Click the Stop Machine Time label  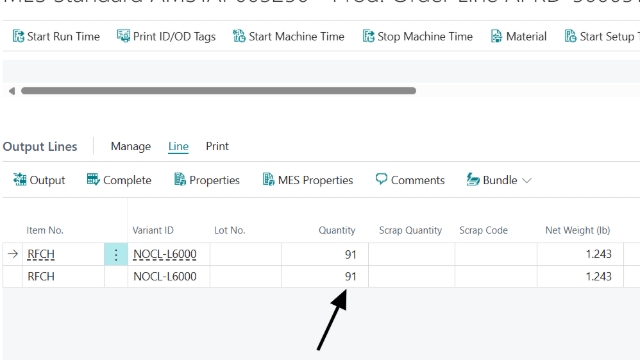click(x=425, y=36)
